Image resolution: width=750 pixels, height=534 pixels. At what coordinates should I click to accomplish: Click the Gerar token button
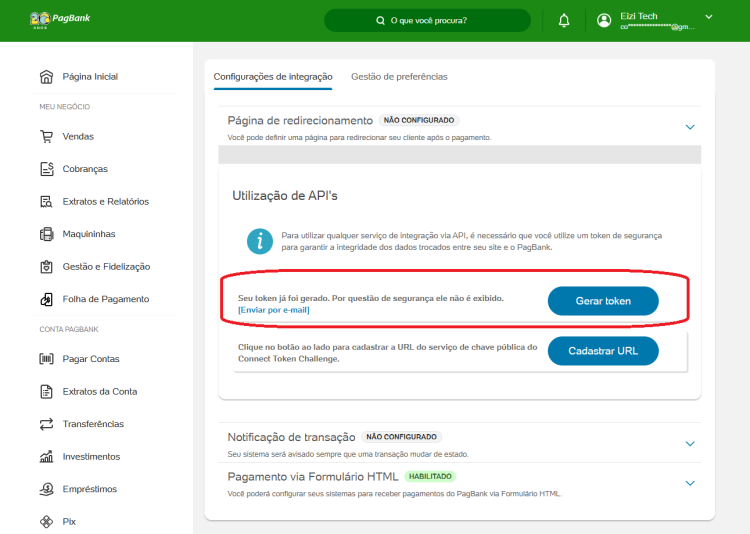603,301
